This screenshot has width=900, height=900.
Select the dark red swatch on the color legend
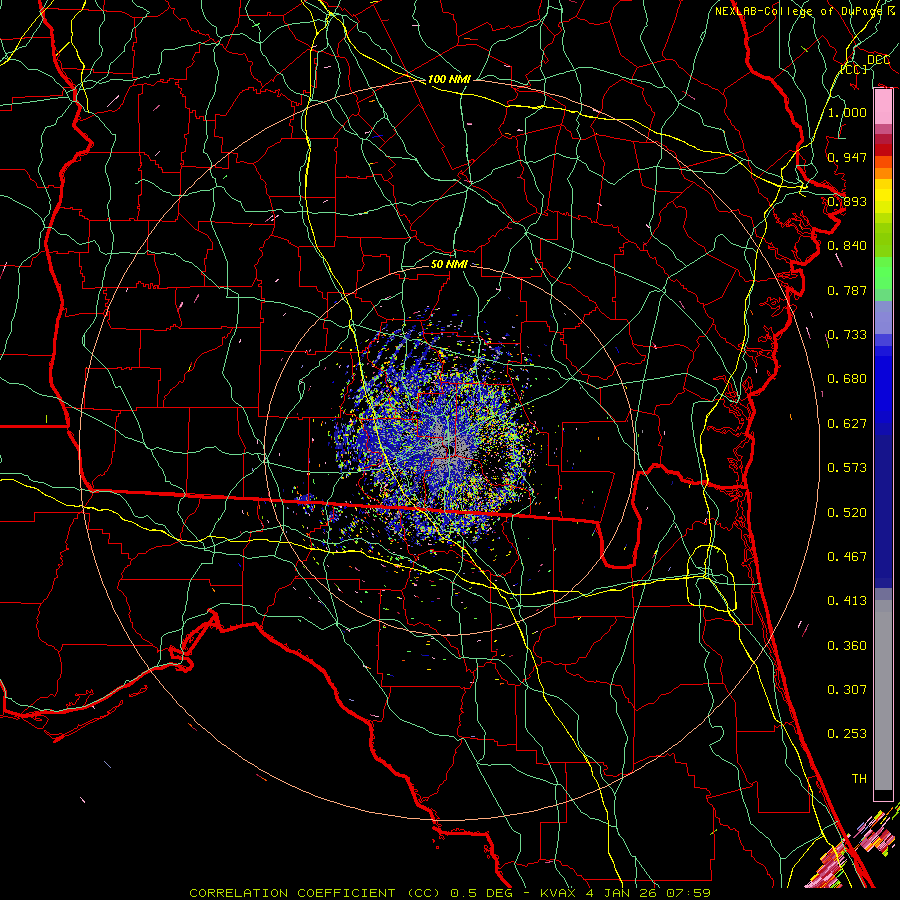pyautogui.click(x=883, y=150)
